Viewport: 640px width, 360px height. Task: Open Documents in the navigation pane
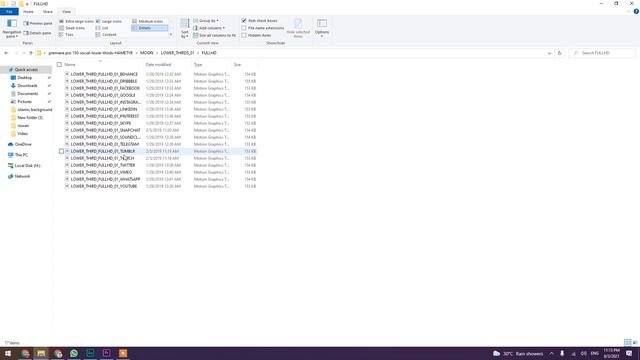tap(27, 94)
